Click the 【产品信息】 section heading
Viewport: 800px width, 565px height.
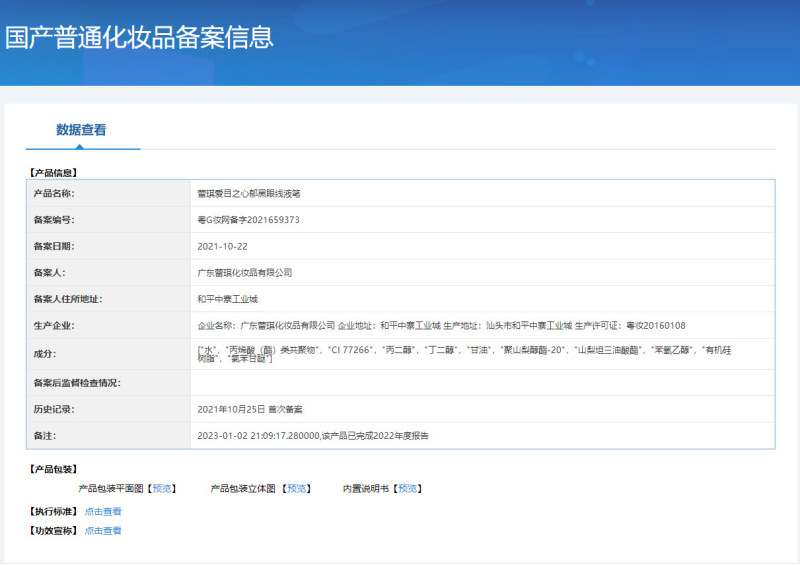(53, 173)
